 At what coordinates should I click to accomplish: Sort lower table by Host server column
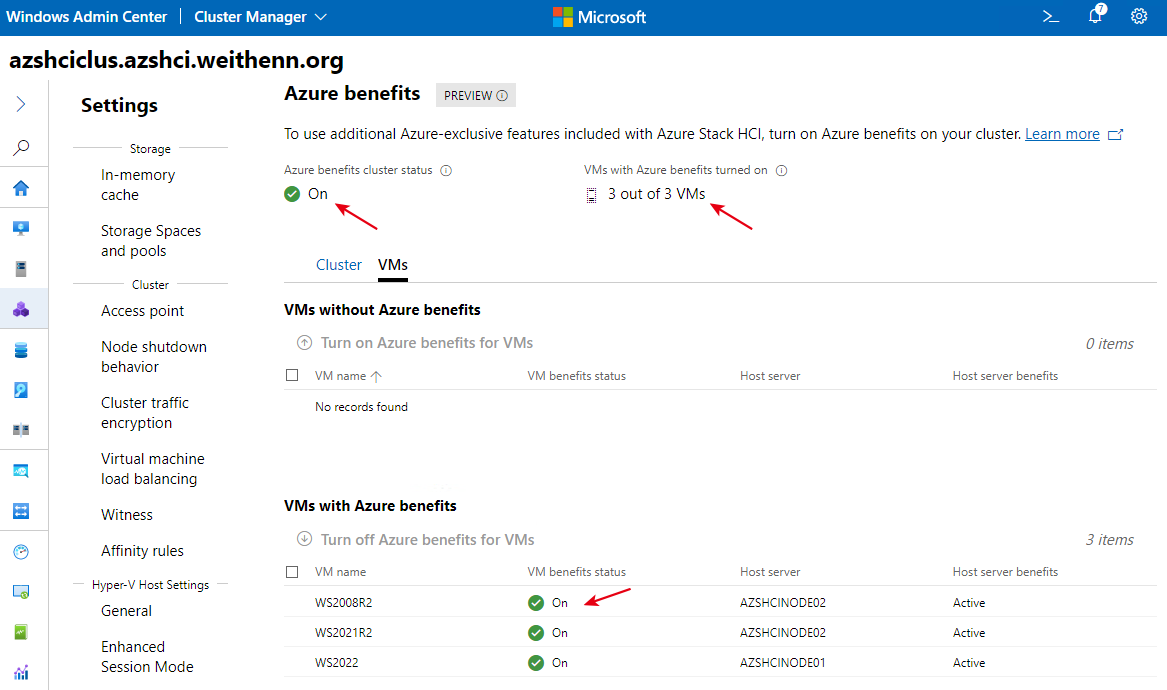click(770, 572)
